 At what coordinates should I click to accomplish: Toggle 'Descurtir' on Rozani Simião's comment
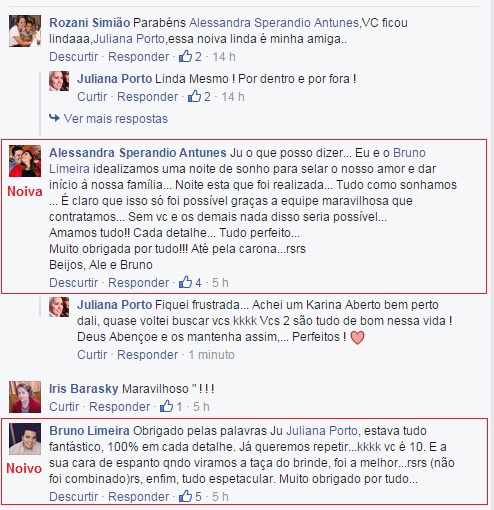click(x=74, y=57)
